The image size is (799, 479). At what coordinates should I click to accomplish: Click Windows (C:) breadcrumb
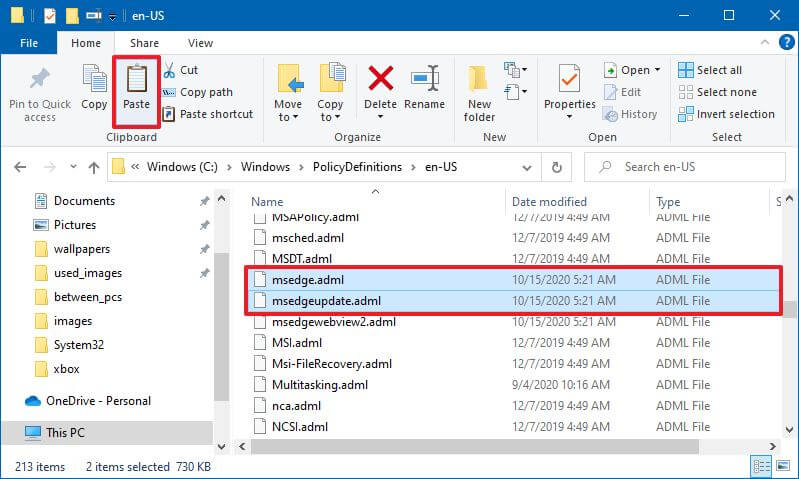tap(182, 167)
